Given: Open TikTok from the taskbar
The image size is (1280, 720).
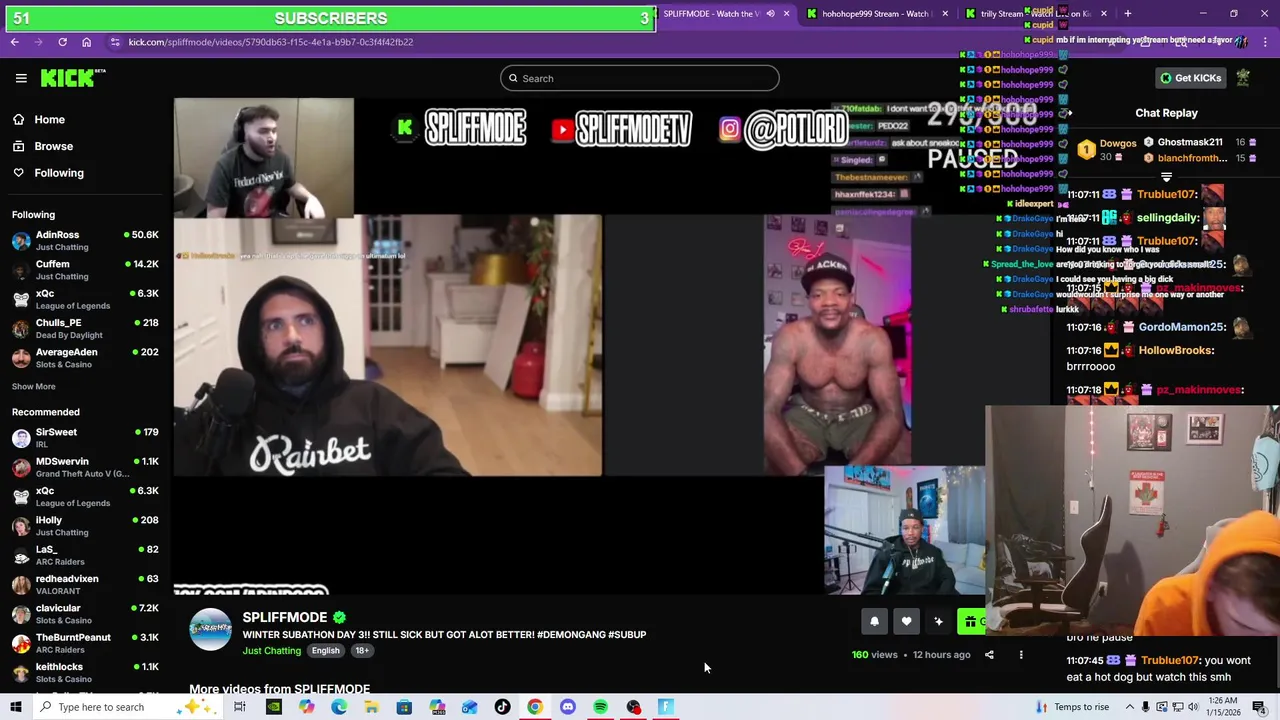Looking at the screenshot, I should point(502,707).
